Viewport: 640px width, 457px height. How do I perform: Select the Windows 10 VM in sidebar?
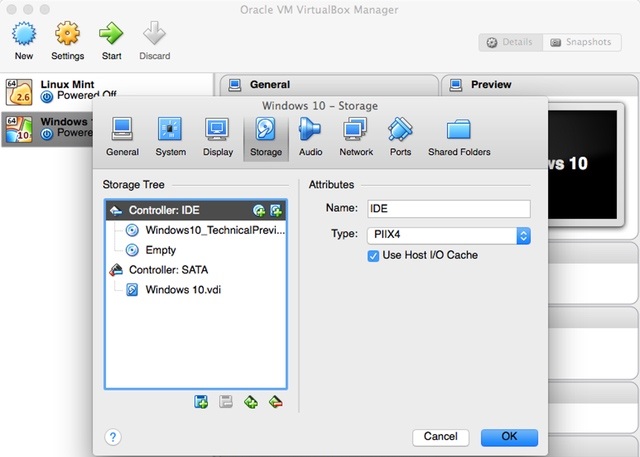47,129
